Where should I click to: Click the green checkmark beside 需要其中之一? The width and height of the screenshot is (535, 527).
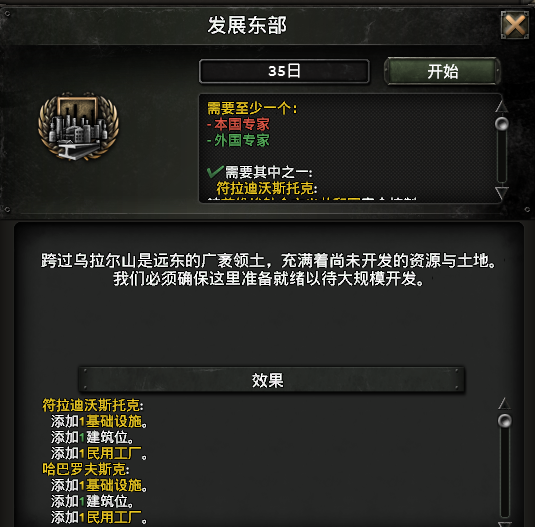click(215, 172)
